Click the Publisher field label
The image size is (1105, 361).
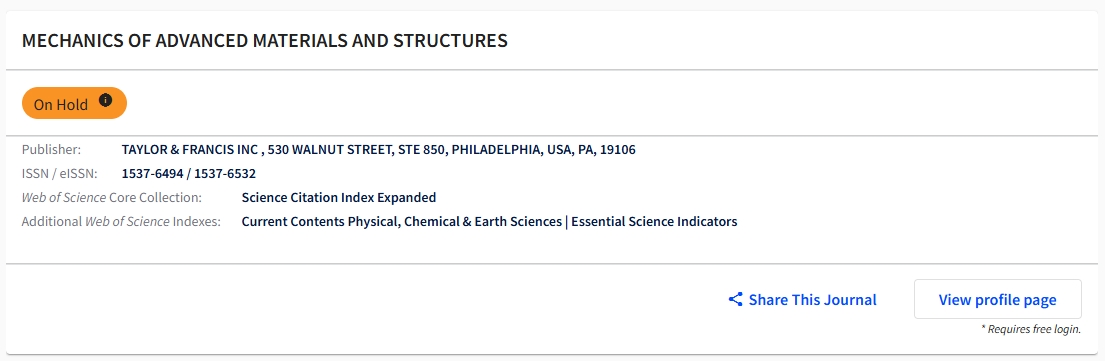point(51,149)
